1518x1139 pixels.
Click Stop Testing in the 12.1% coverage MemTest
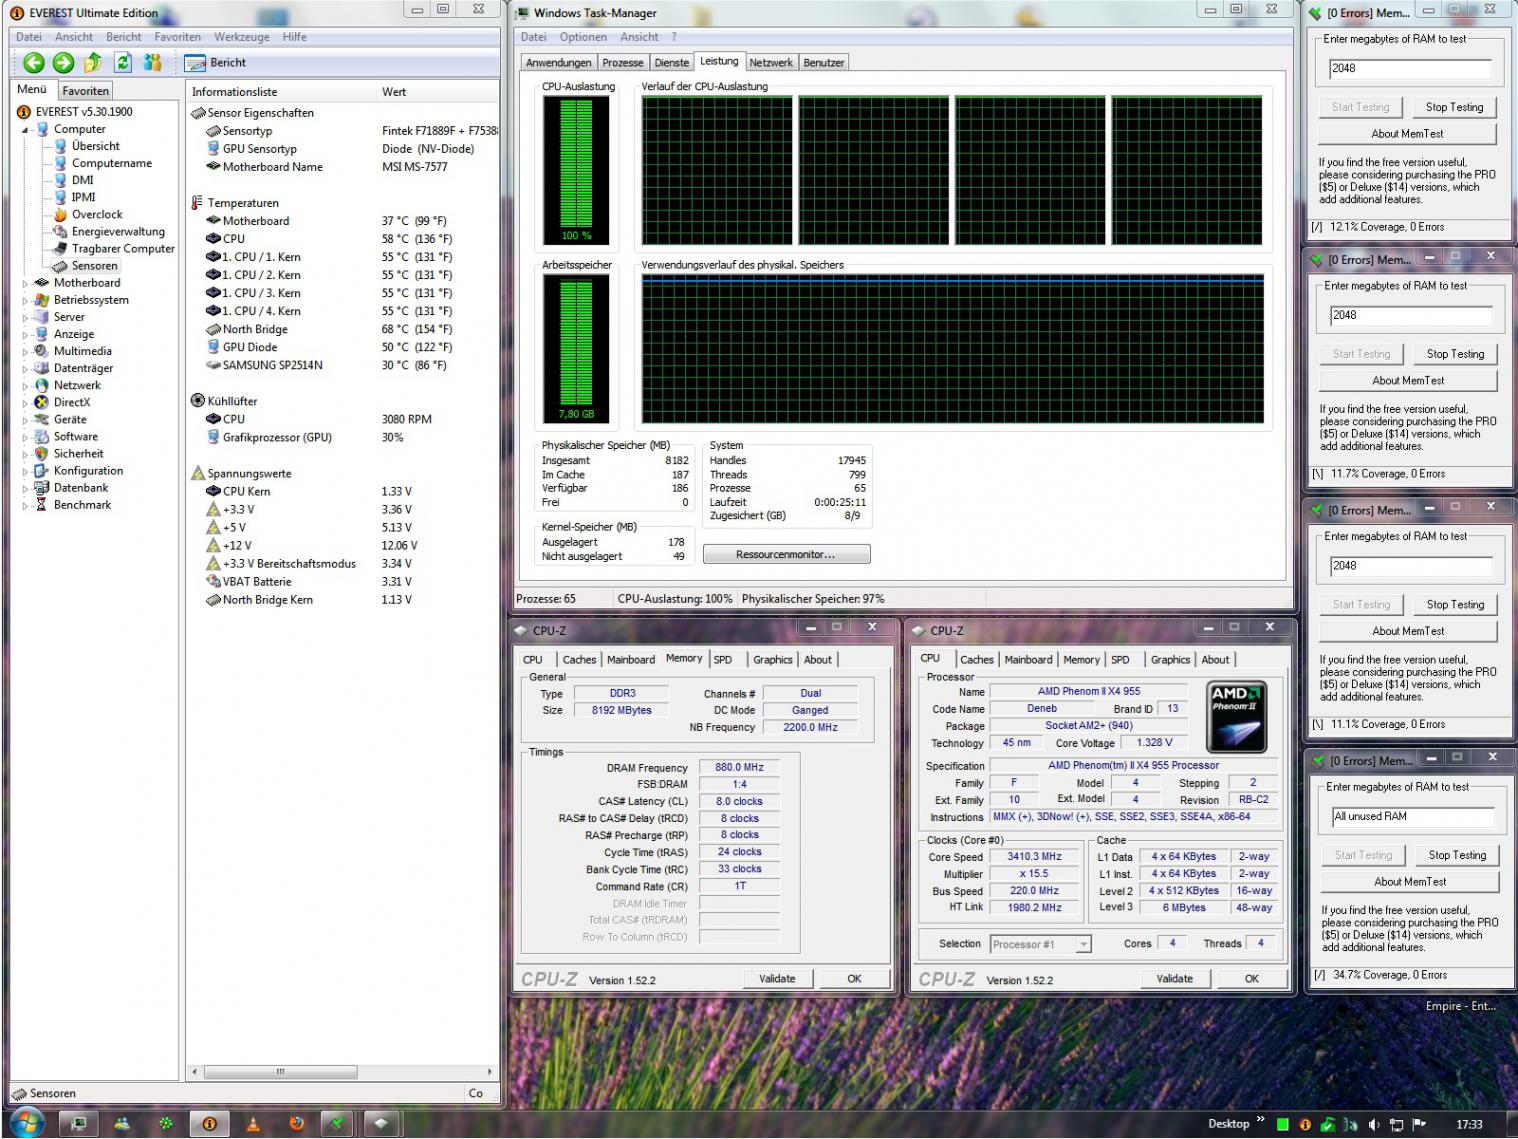tap(1454, 107)
